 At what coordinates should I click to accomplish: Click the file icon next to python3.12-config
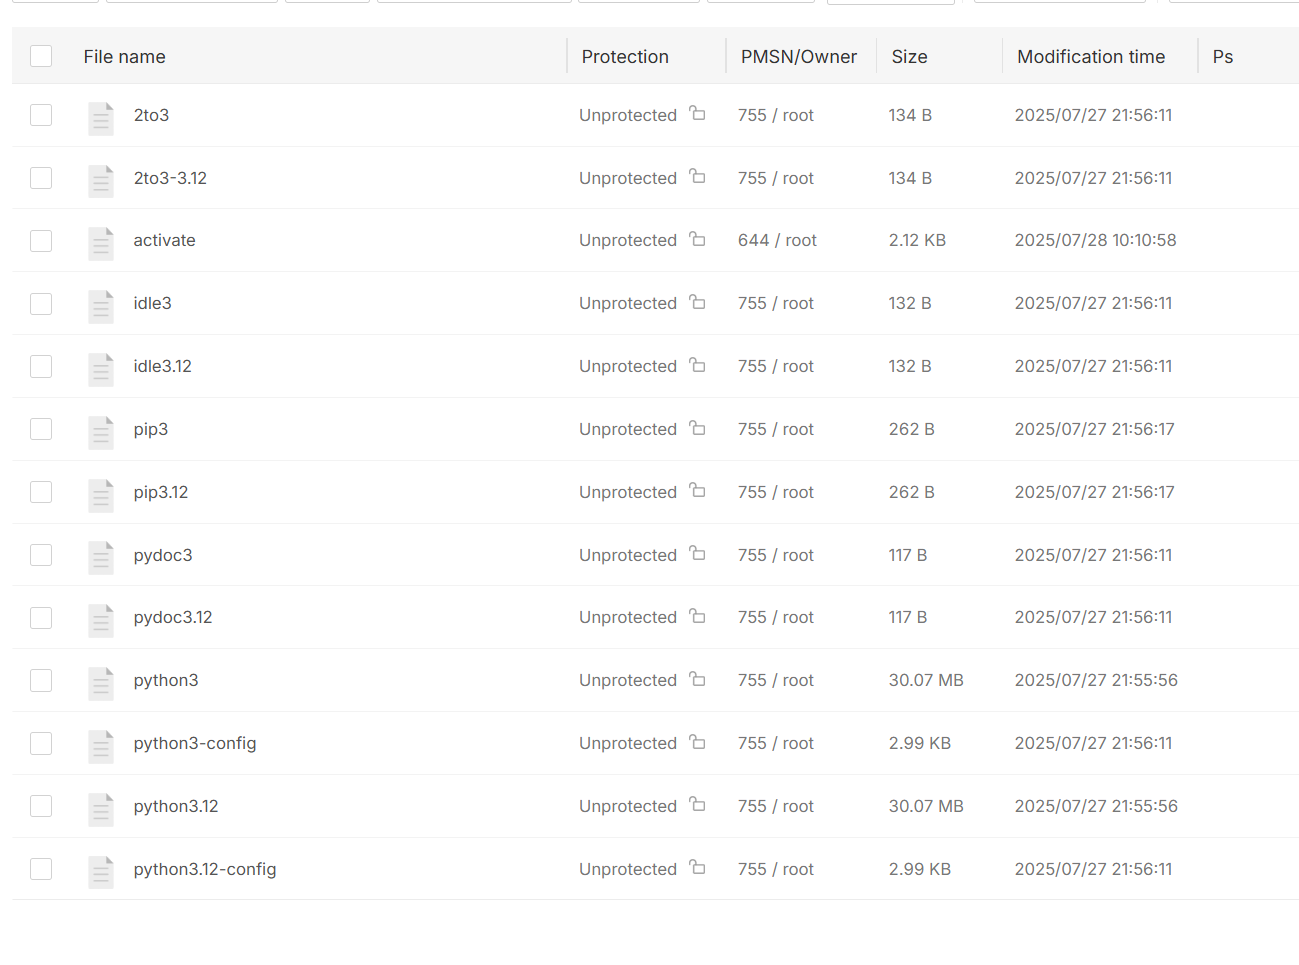[101, 871]
